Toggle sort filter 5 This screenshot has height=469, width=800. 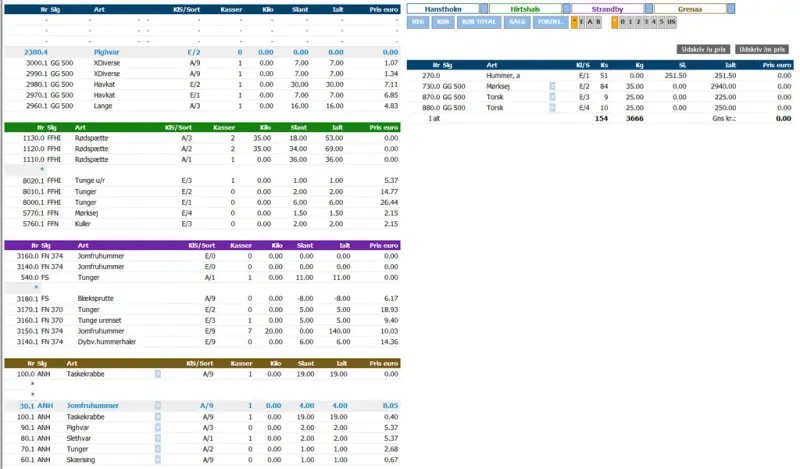point(662,22)
